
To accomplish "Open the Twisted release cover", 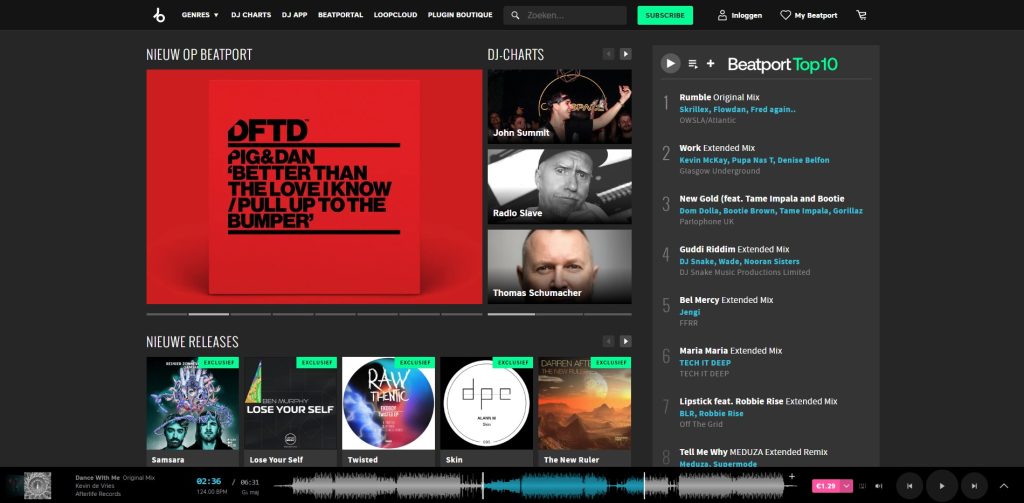I will 389,403.
